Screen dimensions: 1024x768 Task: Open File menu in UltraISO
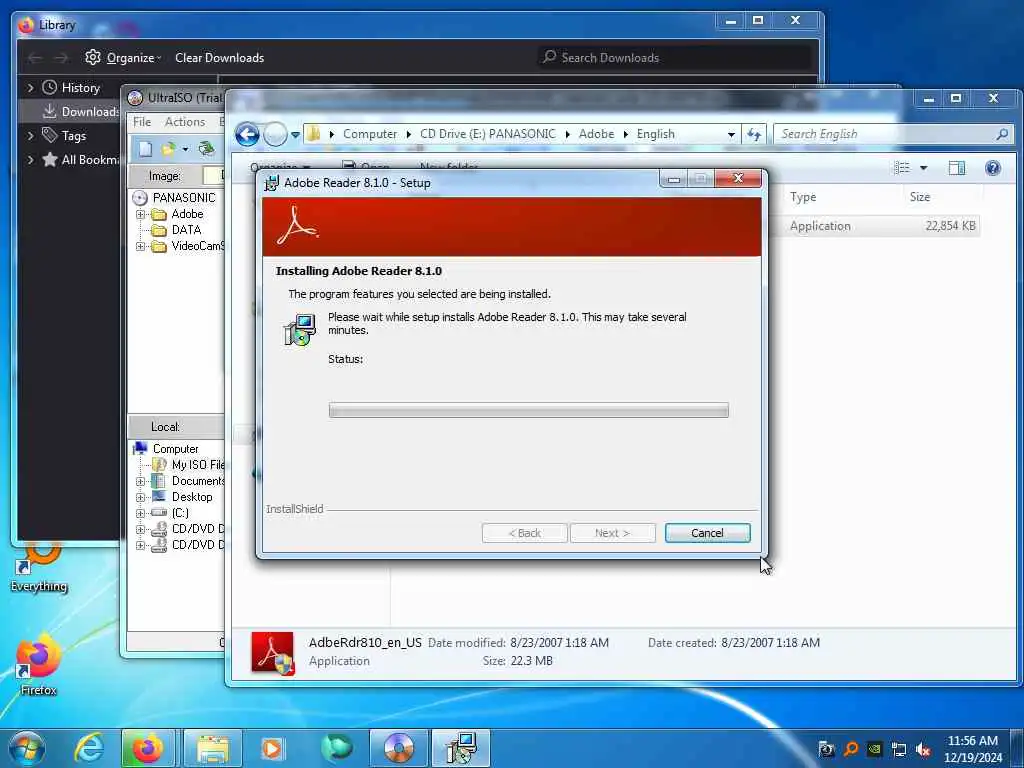pos(142,121)
